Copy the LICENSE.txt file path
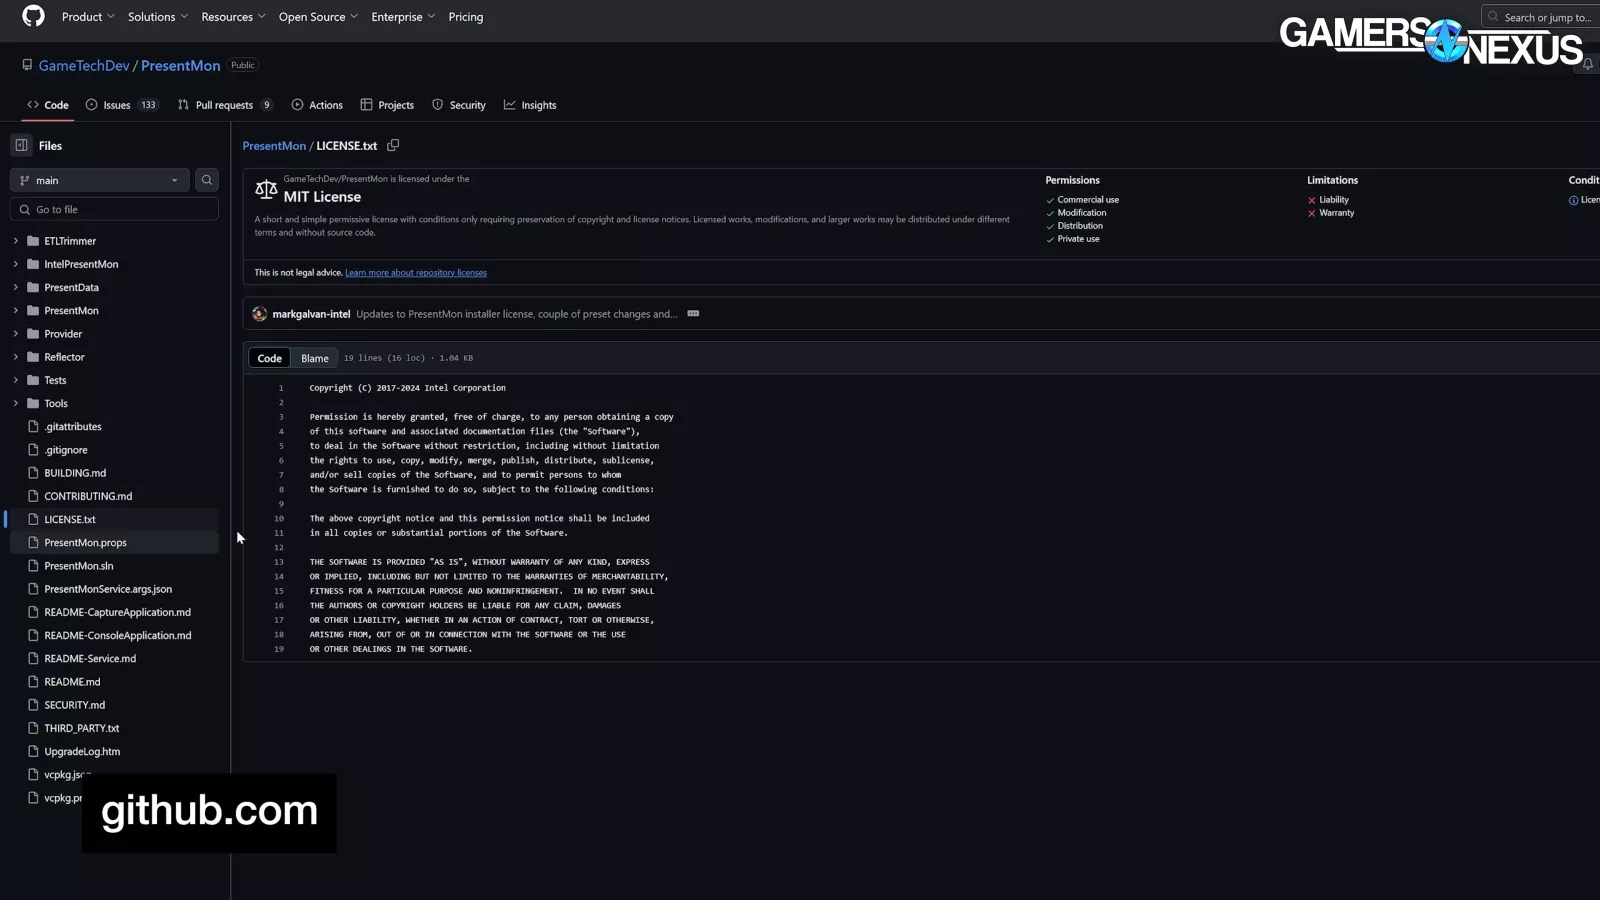 [393, 146]
